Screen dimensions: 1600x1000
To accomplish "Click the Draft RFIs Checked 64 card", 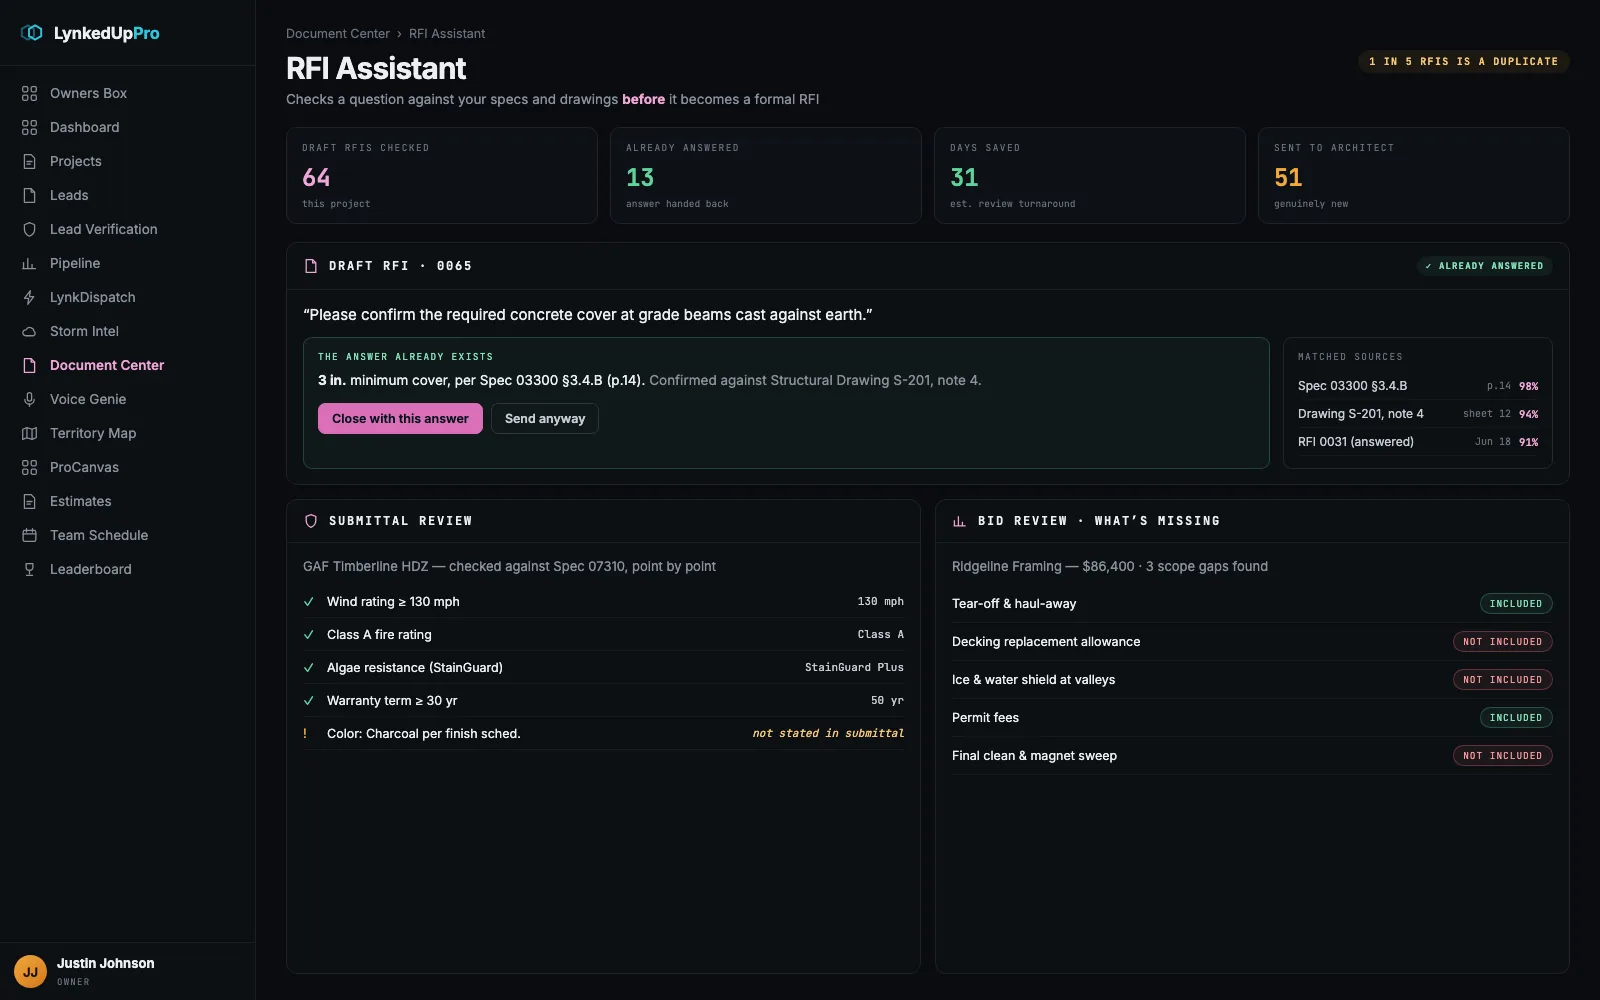I will click(x=442, y=175).
